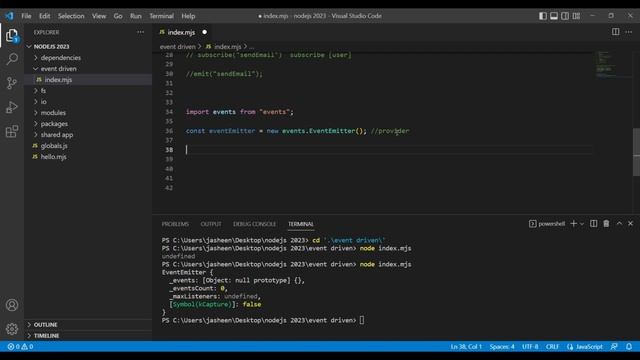Open the Help menu
The width and height of the screenshot is (640, 360).
pyautogui.click(x=188, y=16)
